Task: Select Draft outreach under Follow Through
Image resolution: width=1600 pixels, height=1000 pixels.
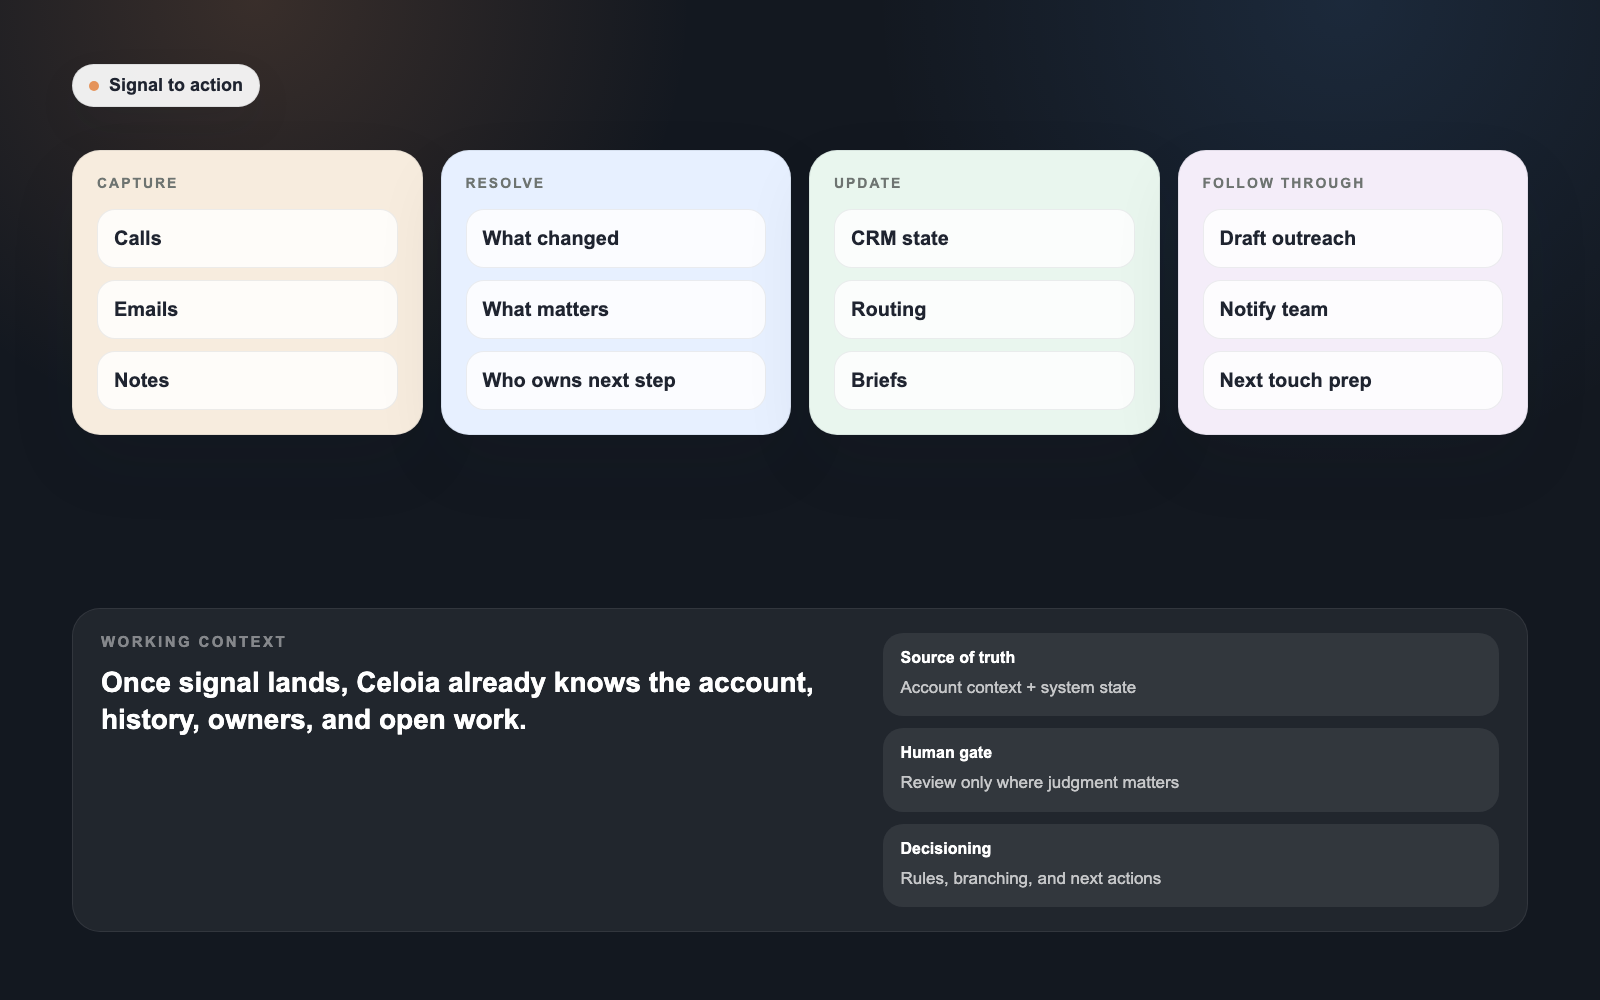Action: (1352, 238)
